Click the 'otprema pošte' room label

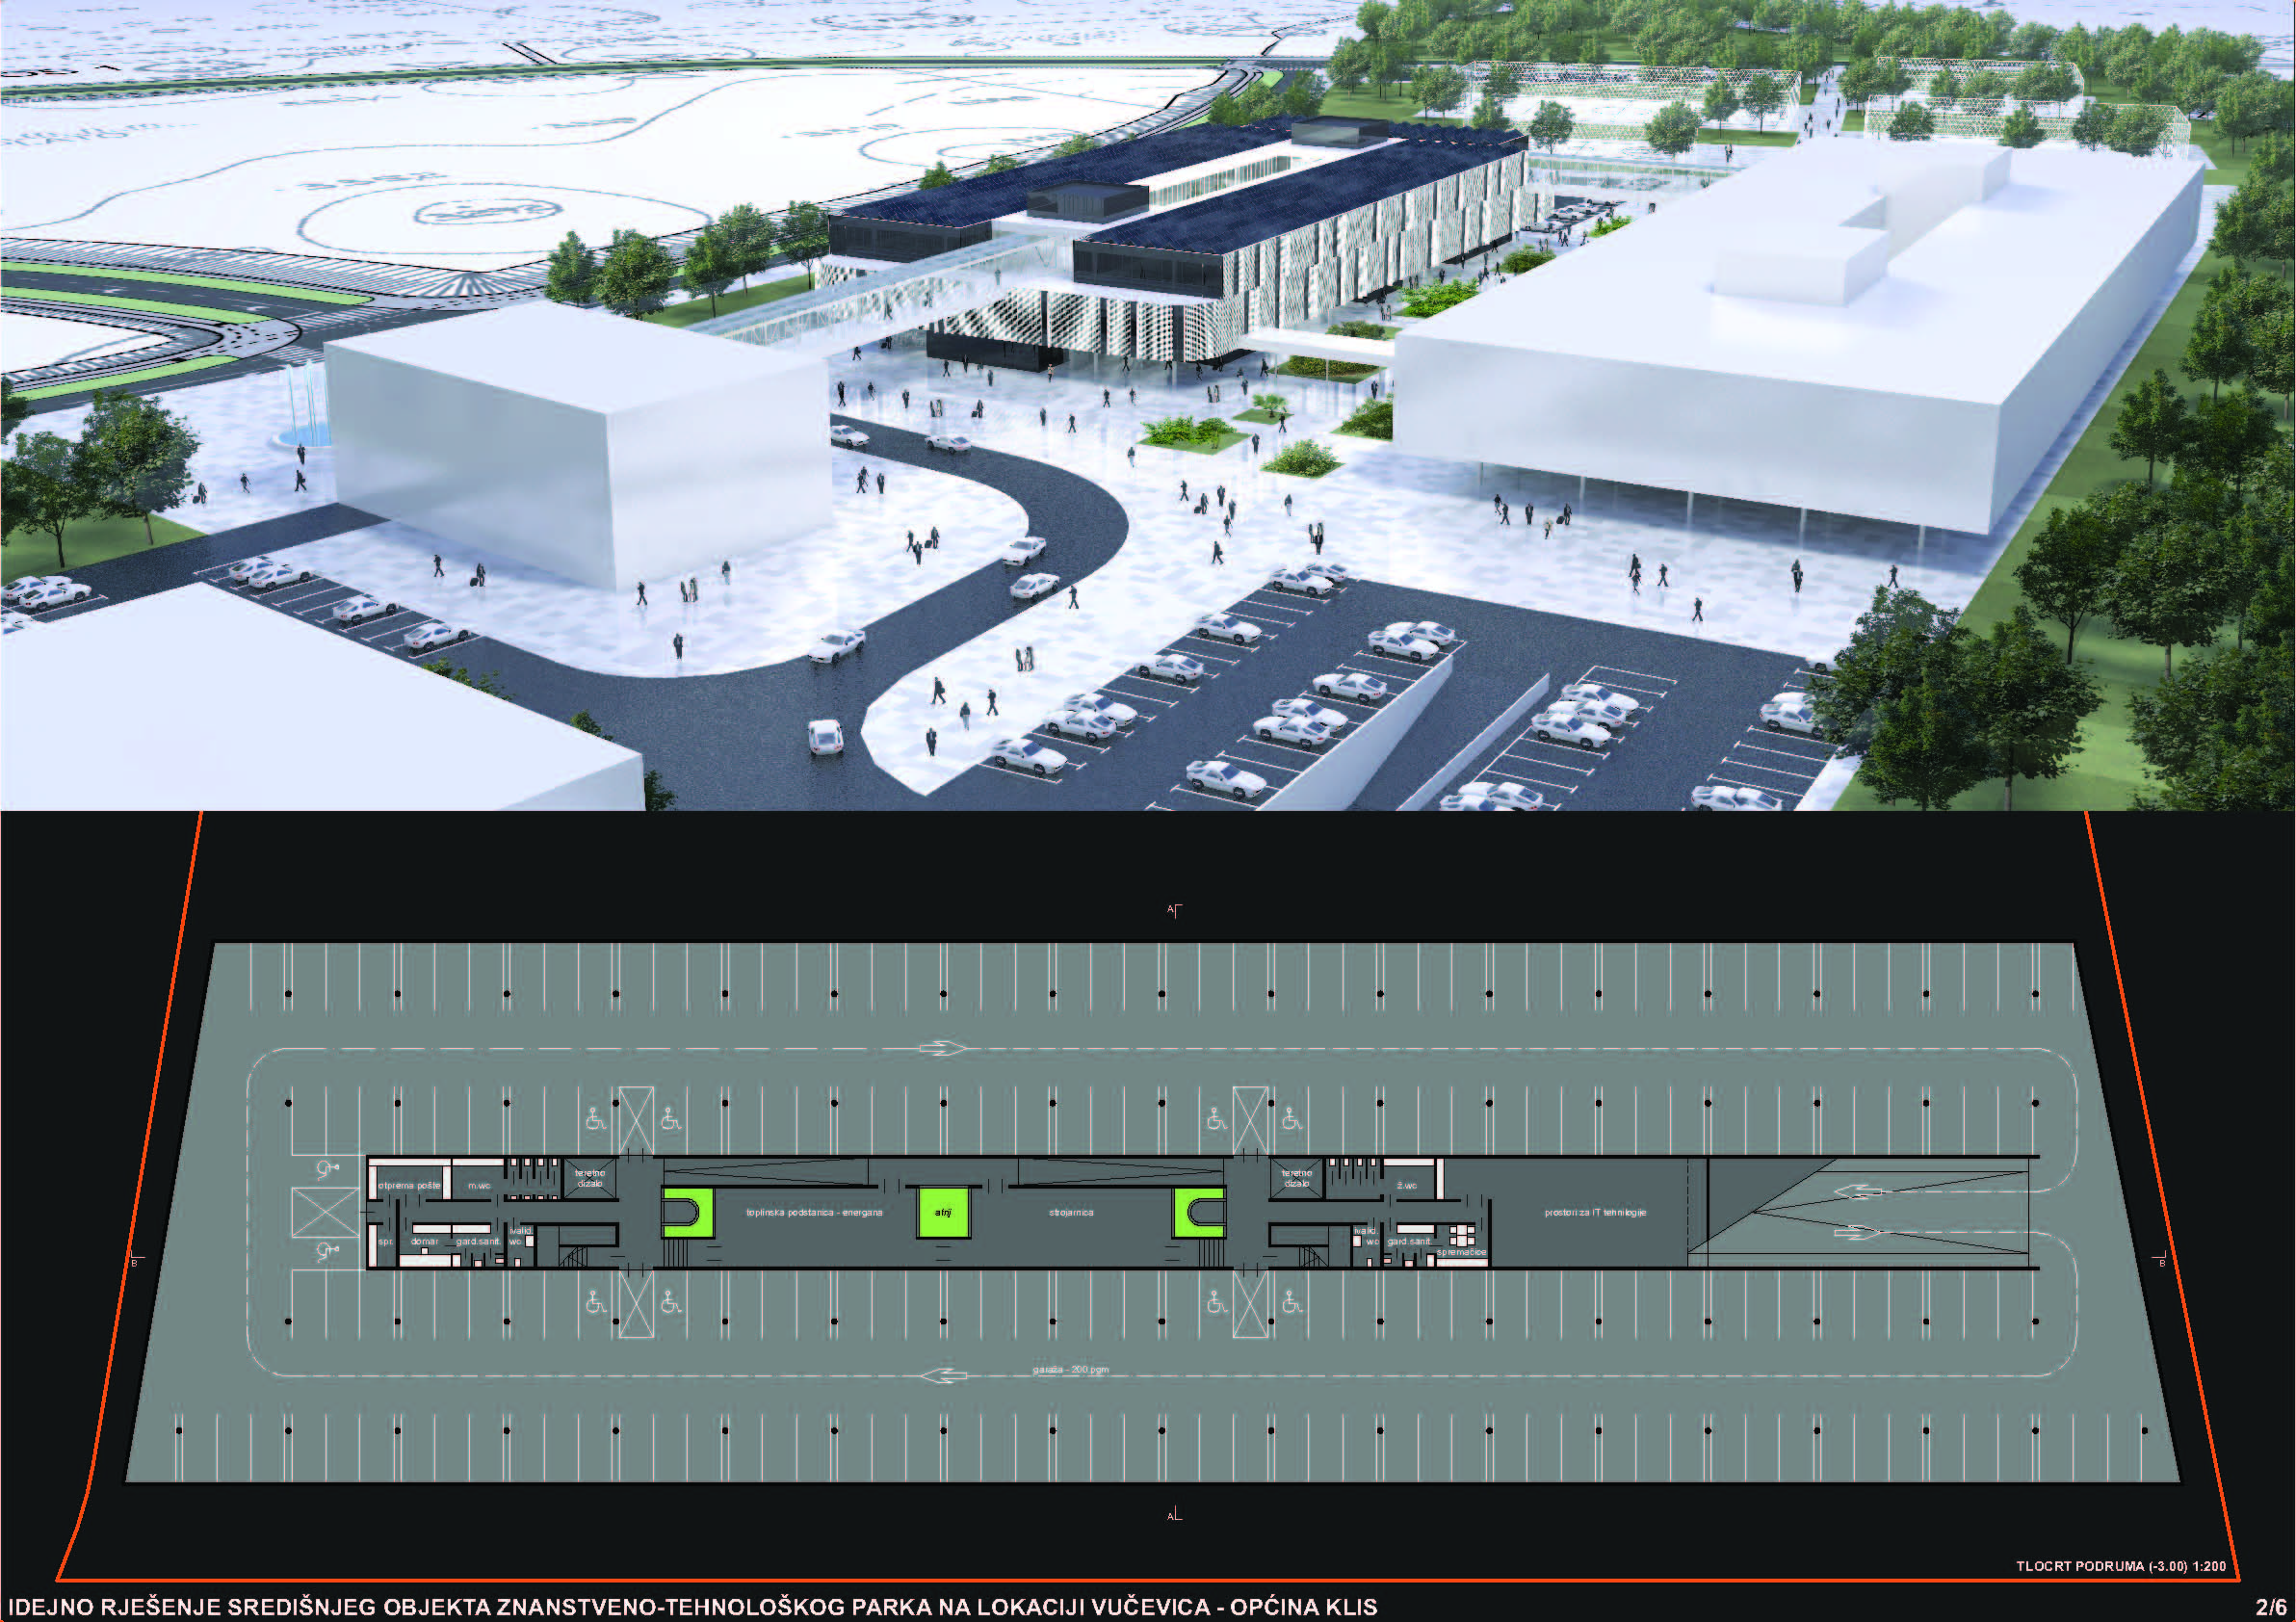point(409,1185)
